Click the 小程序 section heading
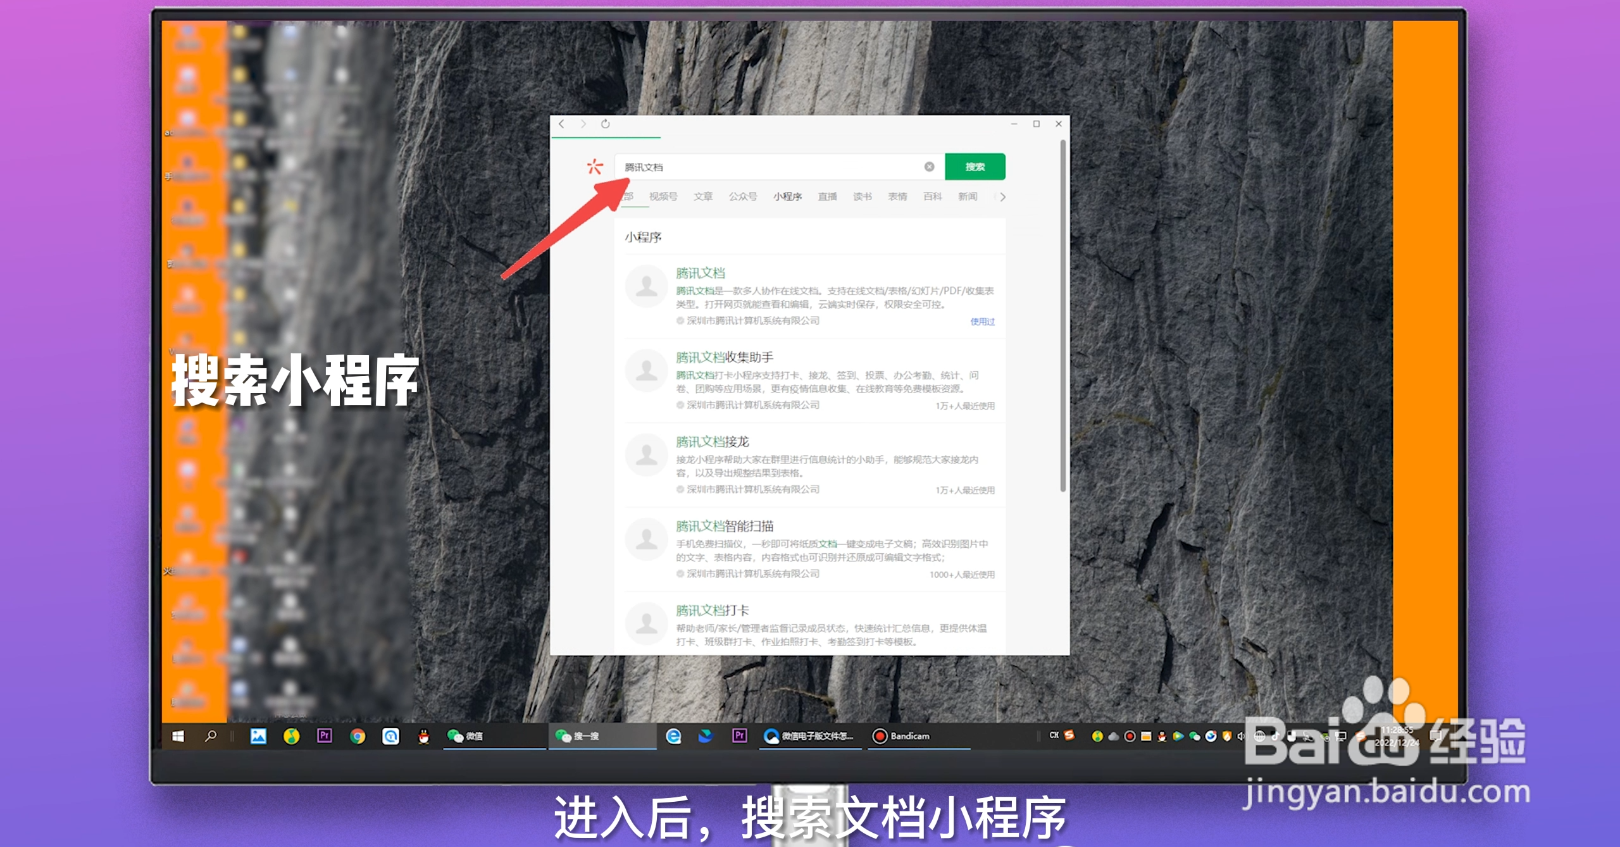The image size is (1620, 847). tap(643, 237)
